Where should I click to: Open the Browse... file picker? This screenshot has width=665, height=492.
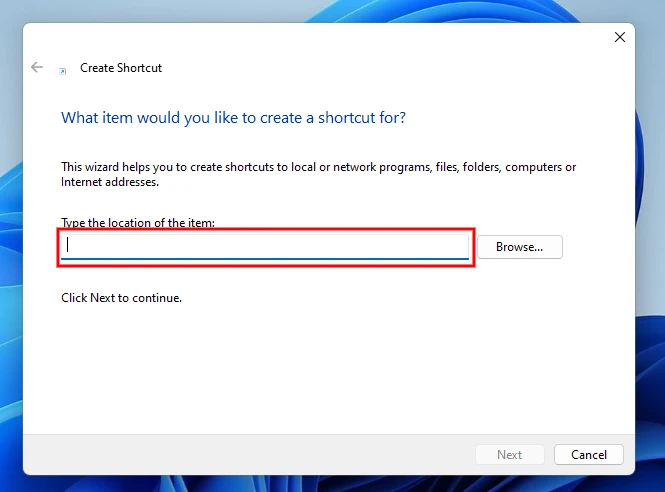click(520, 247)
